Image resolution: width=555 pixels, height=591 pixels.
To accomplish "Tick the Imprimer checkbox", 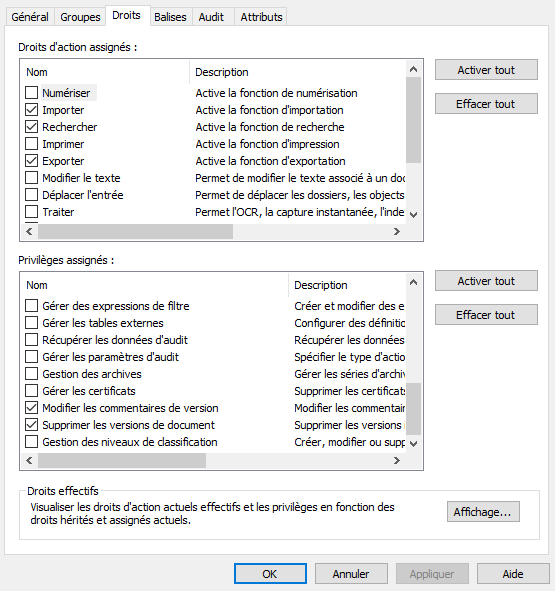I will 31,144.
